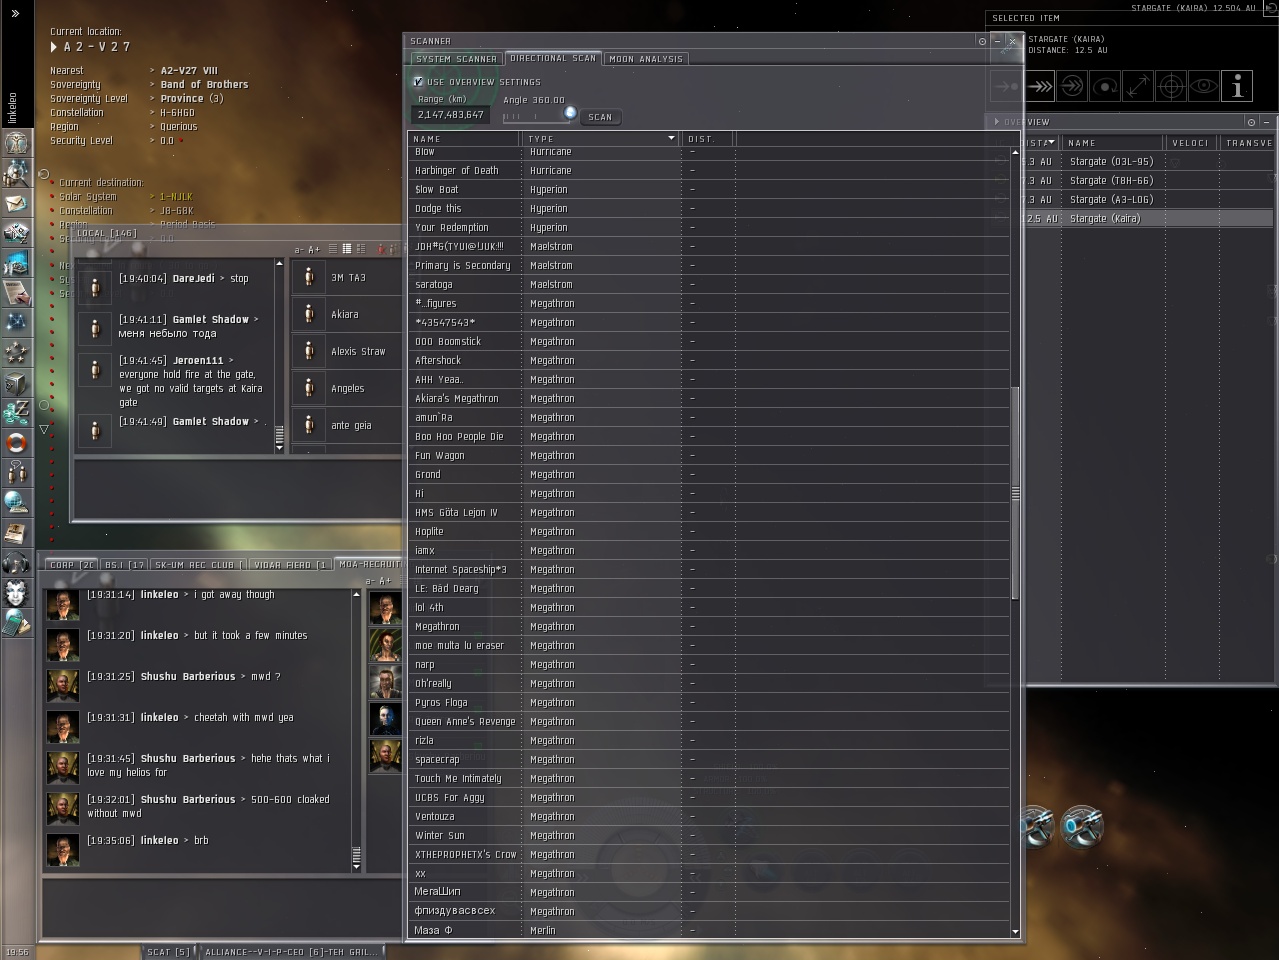The width and height of the screenshot is (1279, 960).
Task: Click the Jump icon in Selected Item
Action: [x=1072, y=87]
